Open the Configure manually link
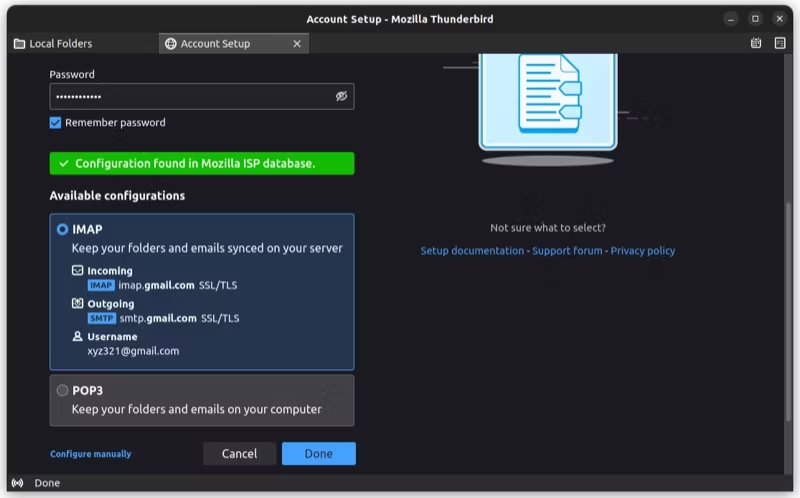The height and width of the screenshot is (498, 800). (91, 454)
